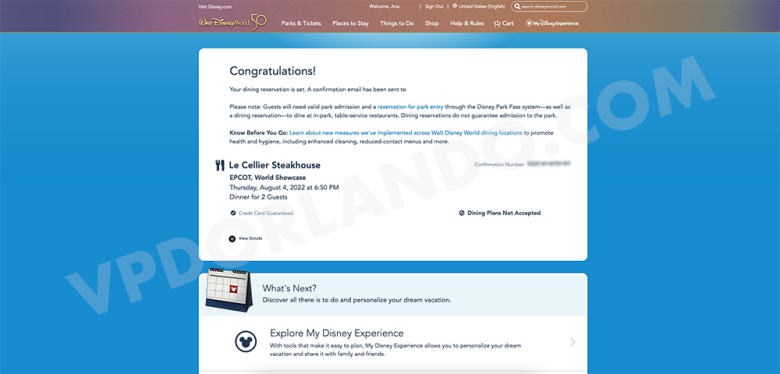Click the globe icon for United States language
The image size is (780, 374).
(455, 6)
